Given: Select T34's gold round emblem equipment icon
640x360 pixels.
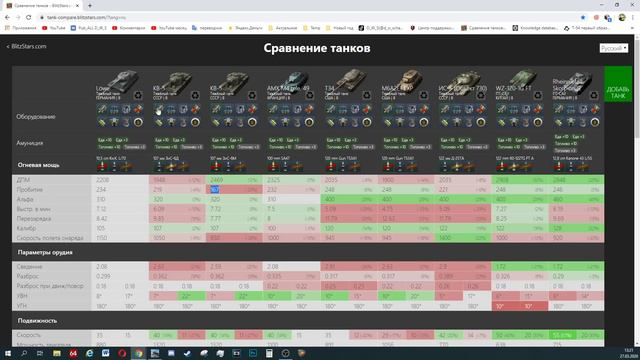Looking at the screenshot, I should (367, 122).
